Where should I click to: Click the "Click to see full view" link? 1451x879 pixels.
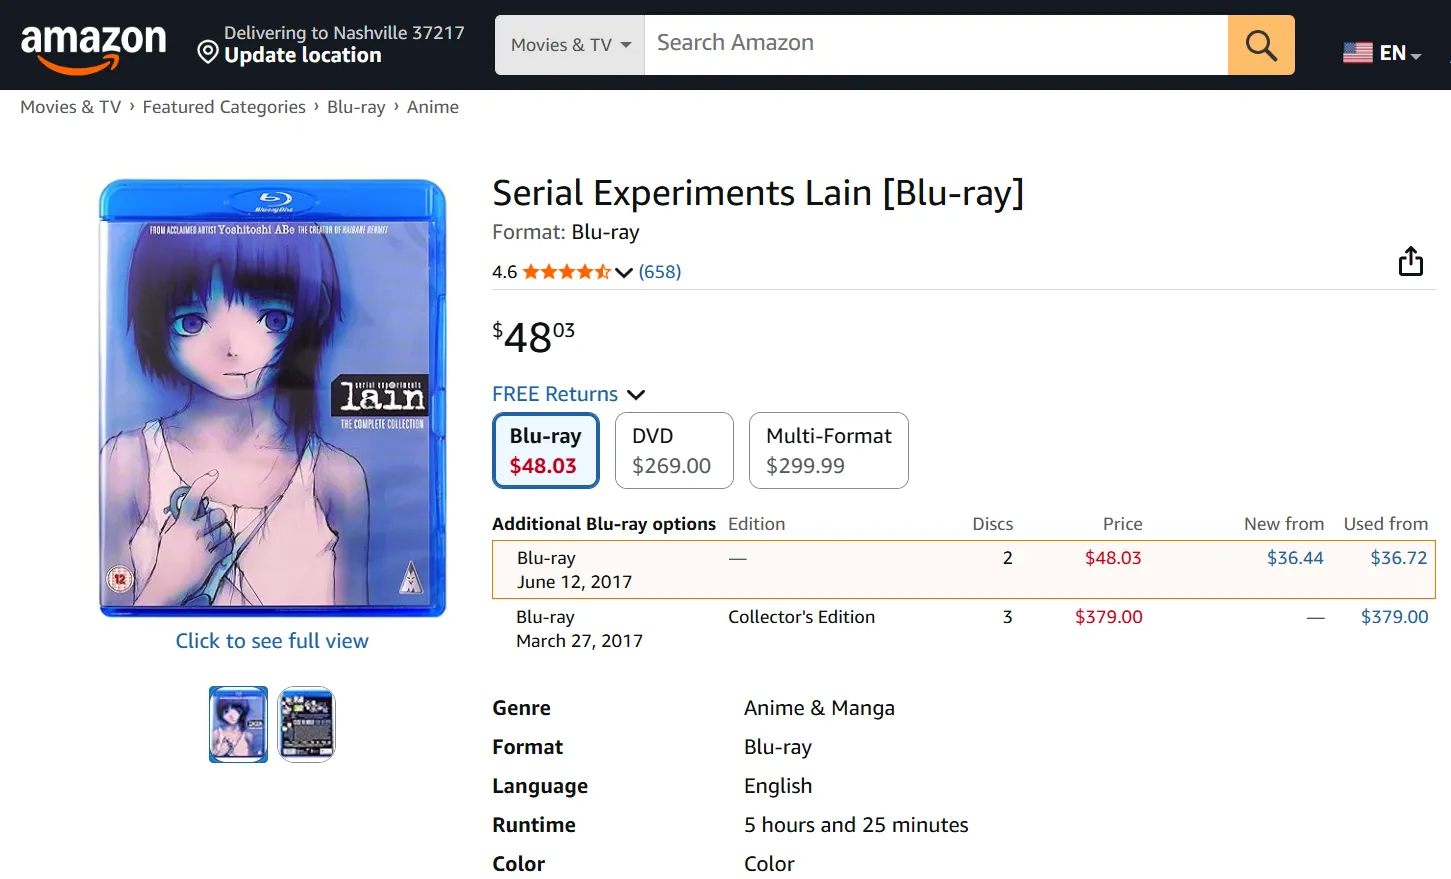pyautogui.click(x=272, y=641)
